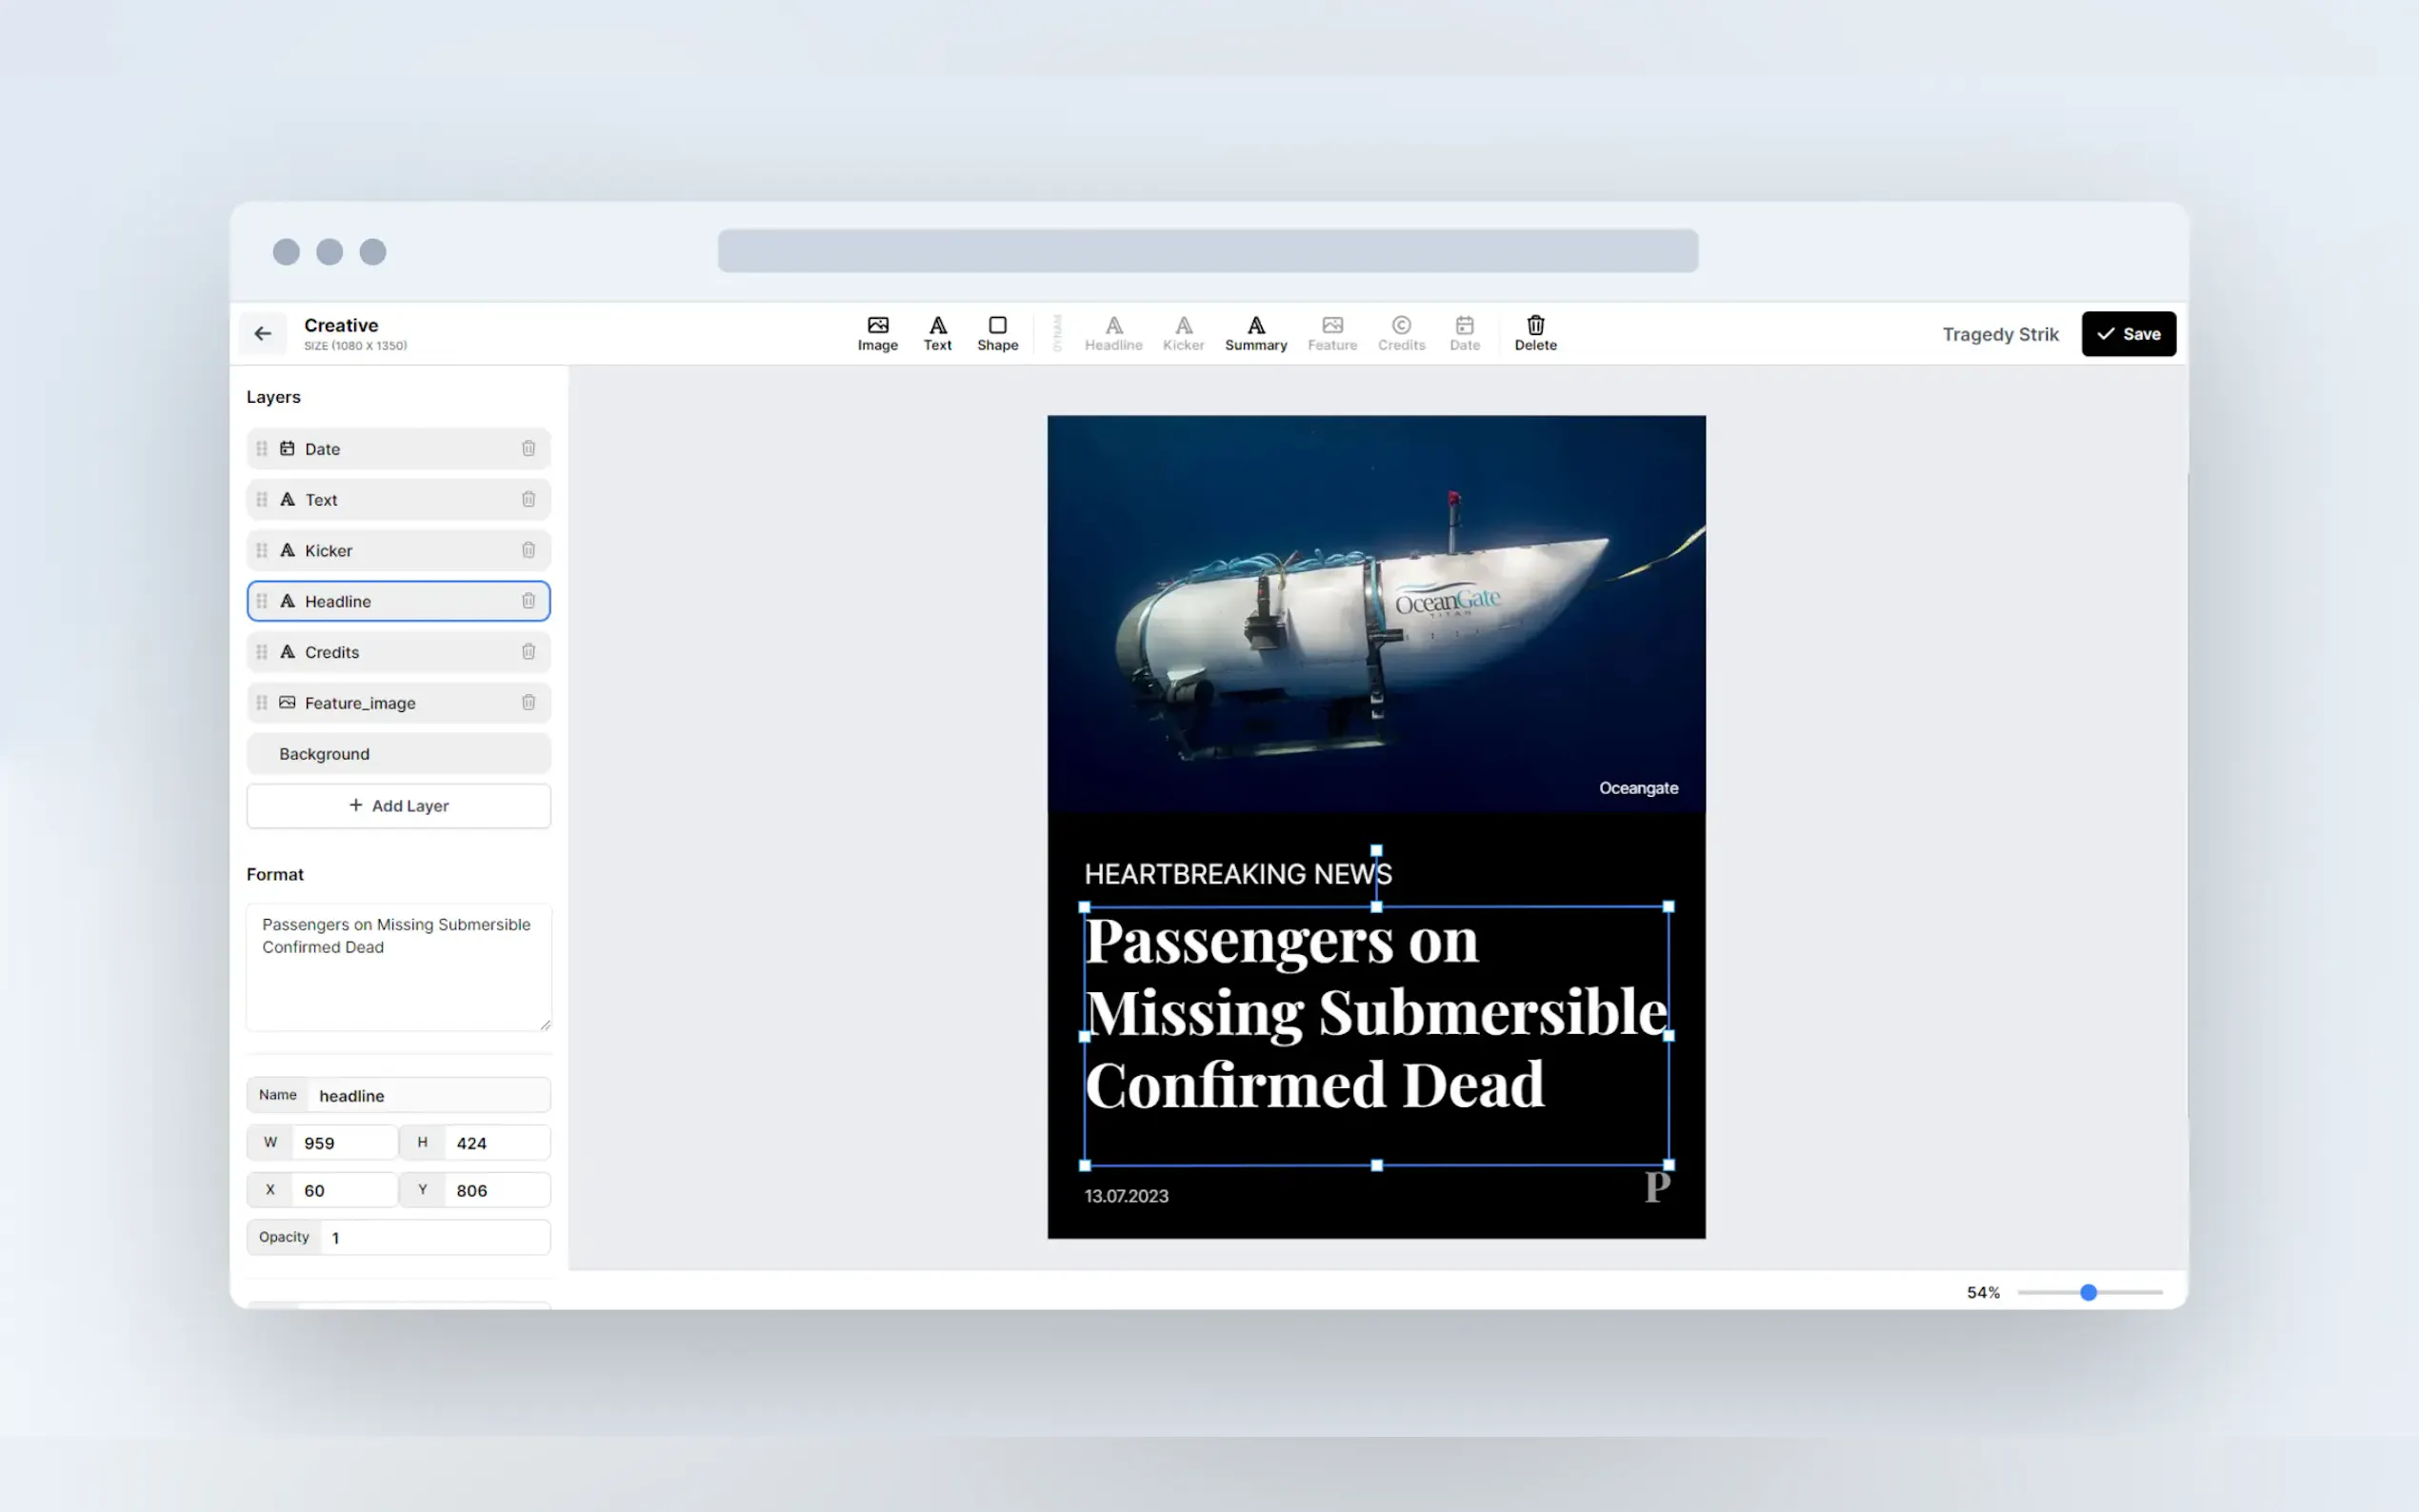Click the Delete trash toolbar icon
The image size is (2419, 1512).
click(x=1534, y=333)
